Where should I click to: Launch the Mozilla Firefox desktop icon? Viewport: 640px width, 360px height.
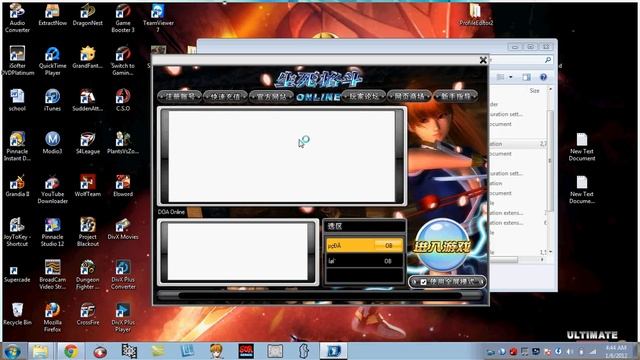pyautogui.click(x=52, y=317)
